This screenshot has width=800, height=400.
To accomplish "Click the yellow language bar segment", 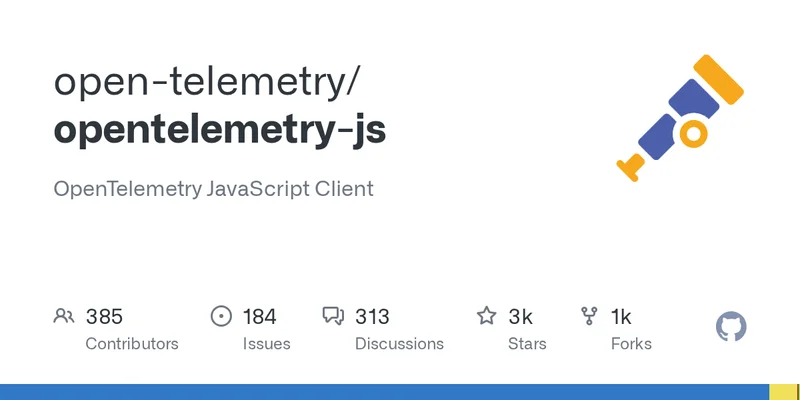I will [x=783, y=392].
